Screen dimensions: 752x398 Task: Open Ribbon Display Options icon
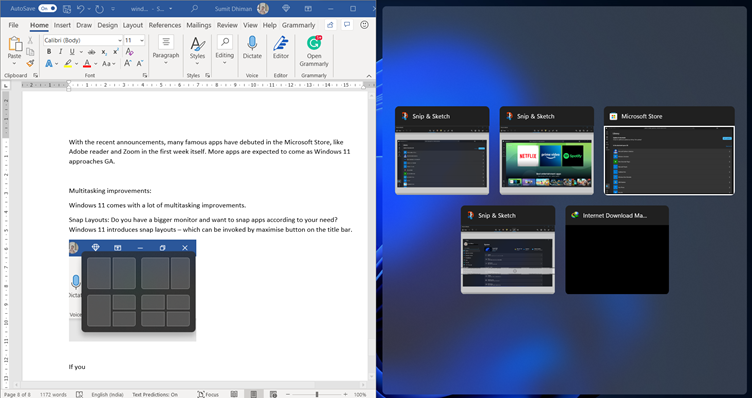click(x=308, y=9)
